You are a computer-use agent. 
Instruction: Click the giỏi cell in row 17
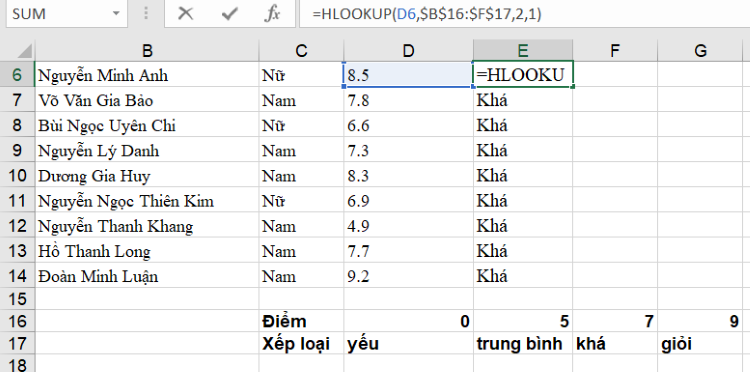(700, 343)
